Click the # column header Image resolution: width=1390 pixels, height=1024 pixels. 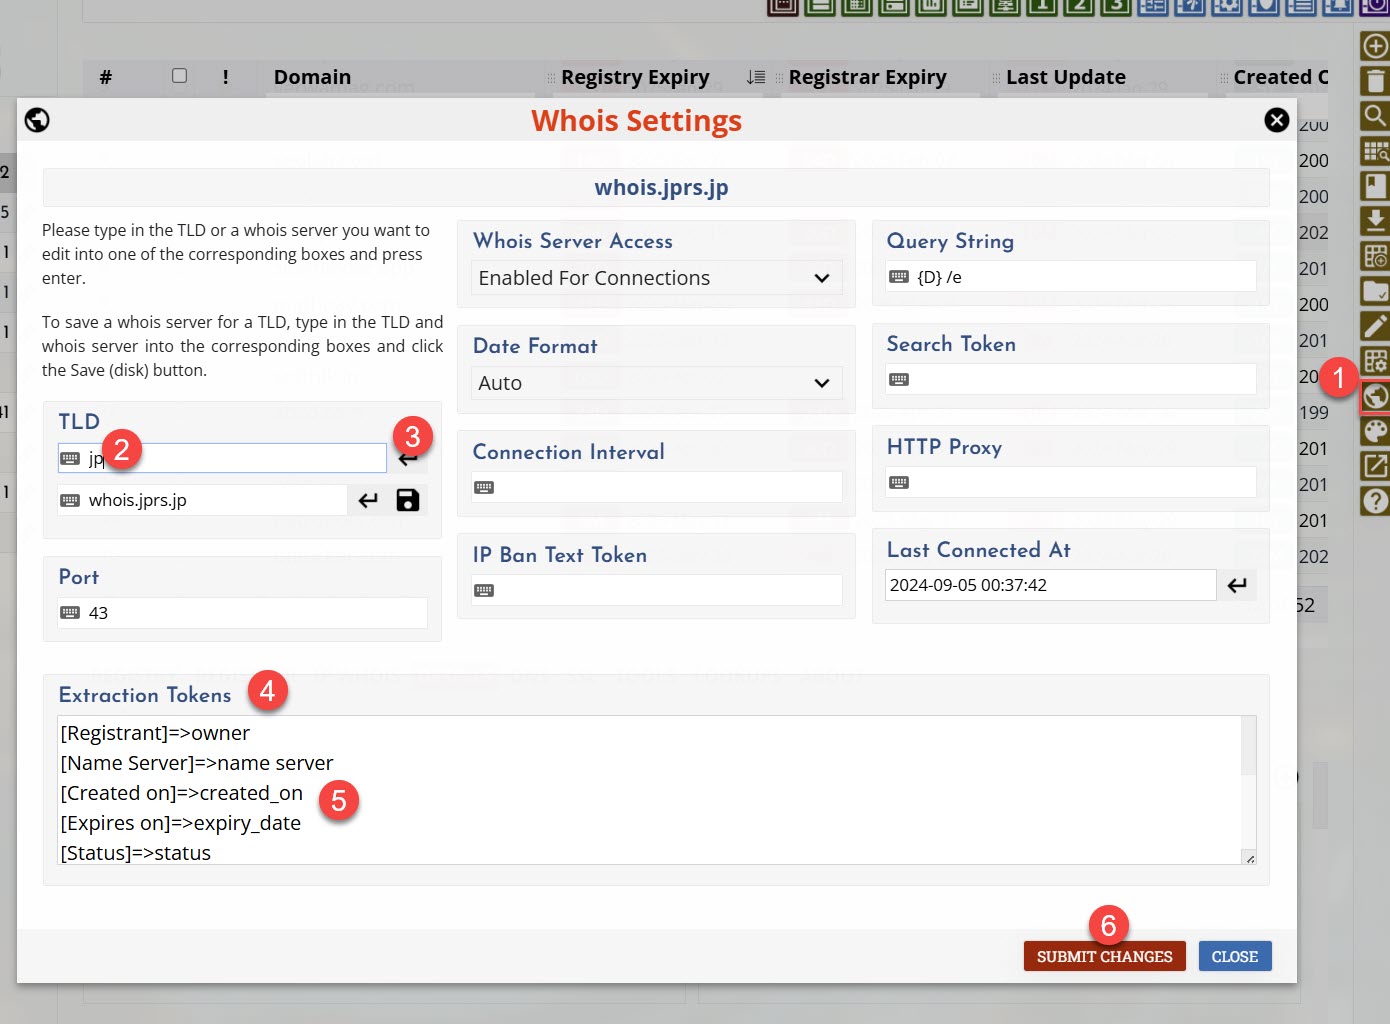coord(106,77)
